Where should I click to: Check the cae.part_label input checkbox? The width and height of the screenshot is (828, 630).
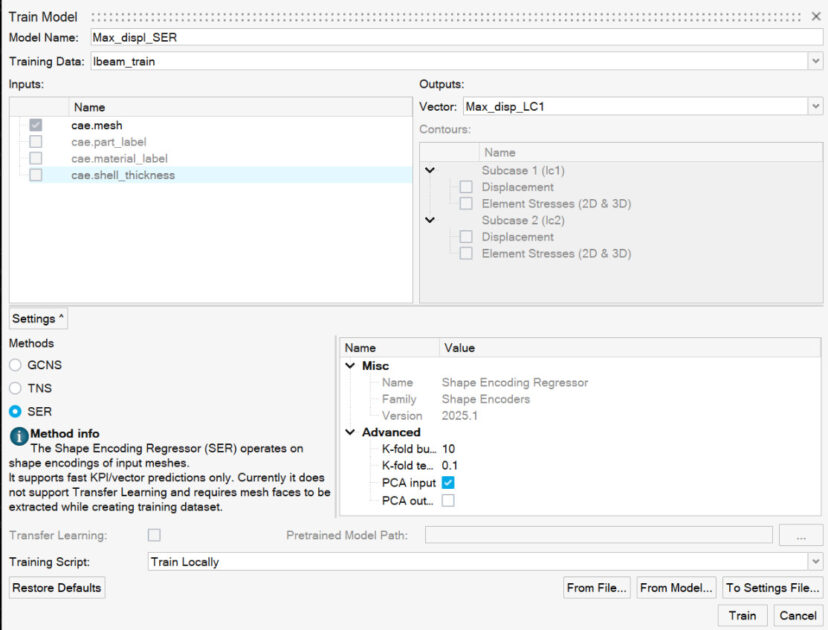click(x=36, y=142)
